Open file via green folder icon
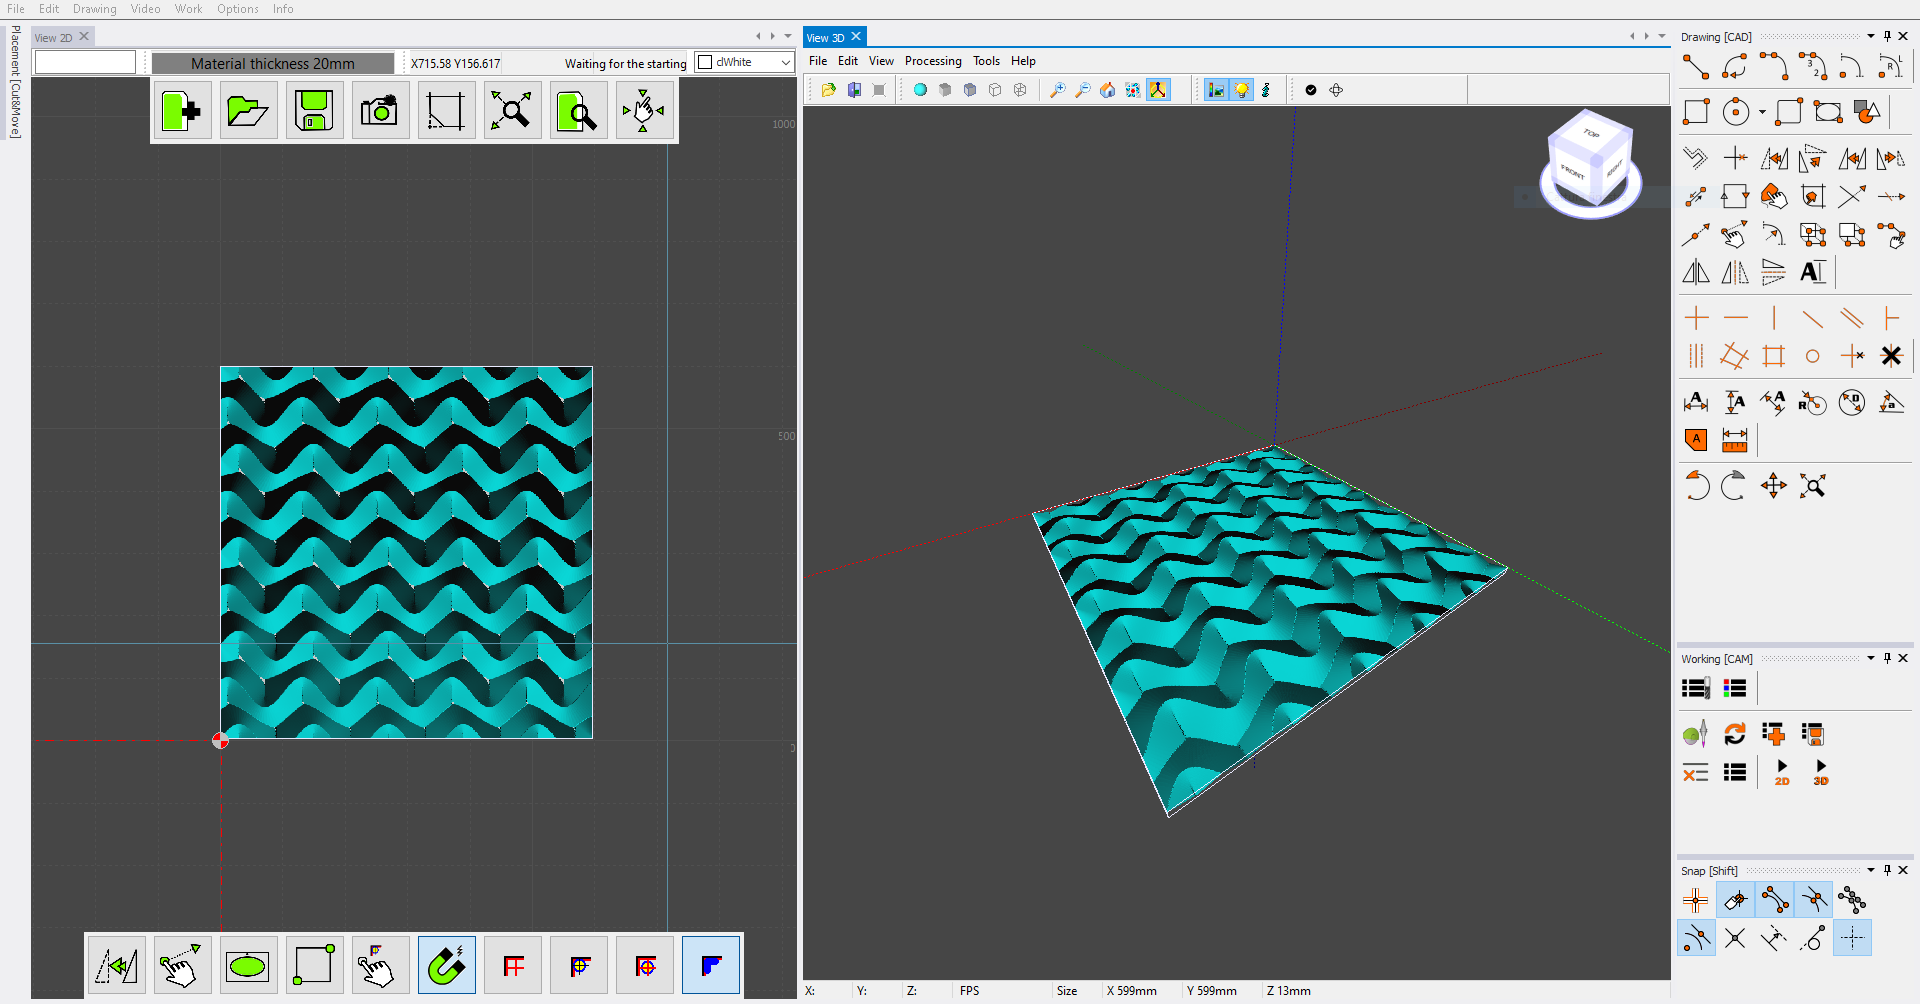 pos(248,111)
